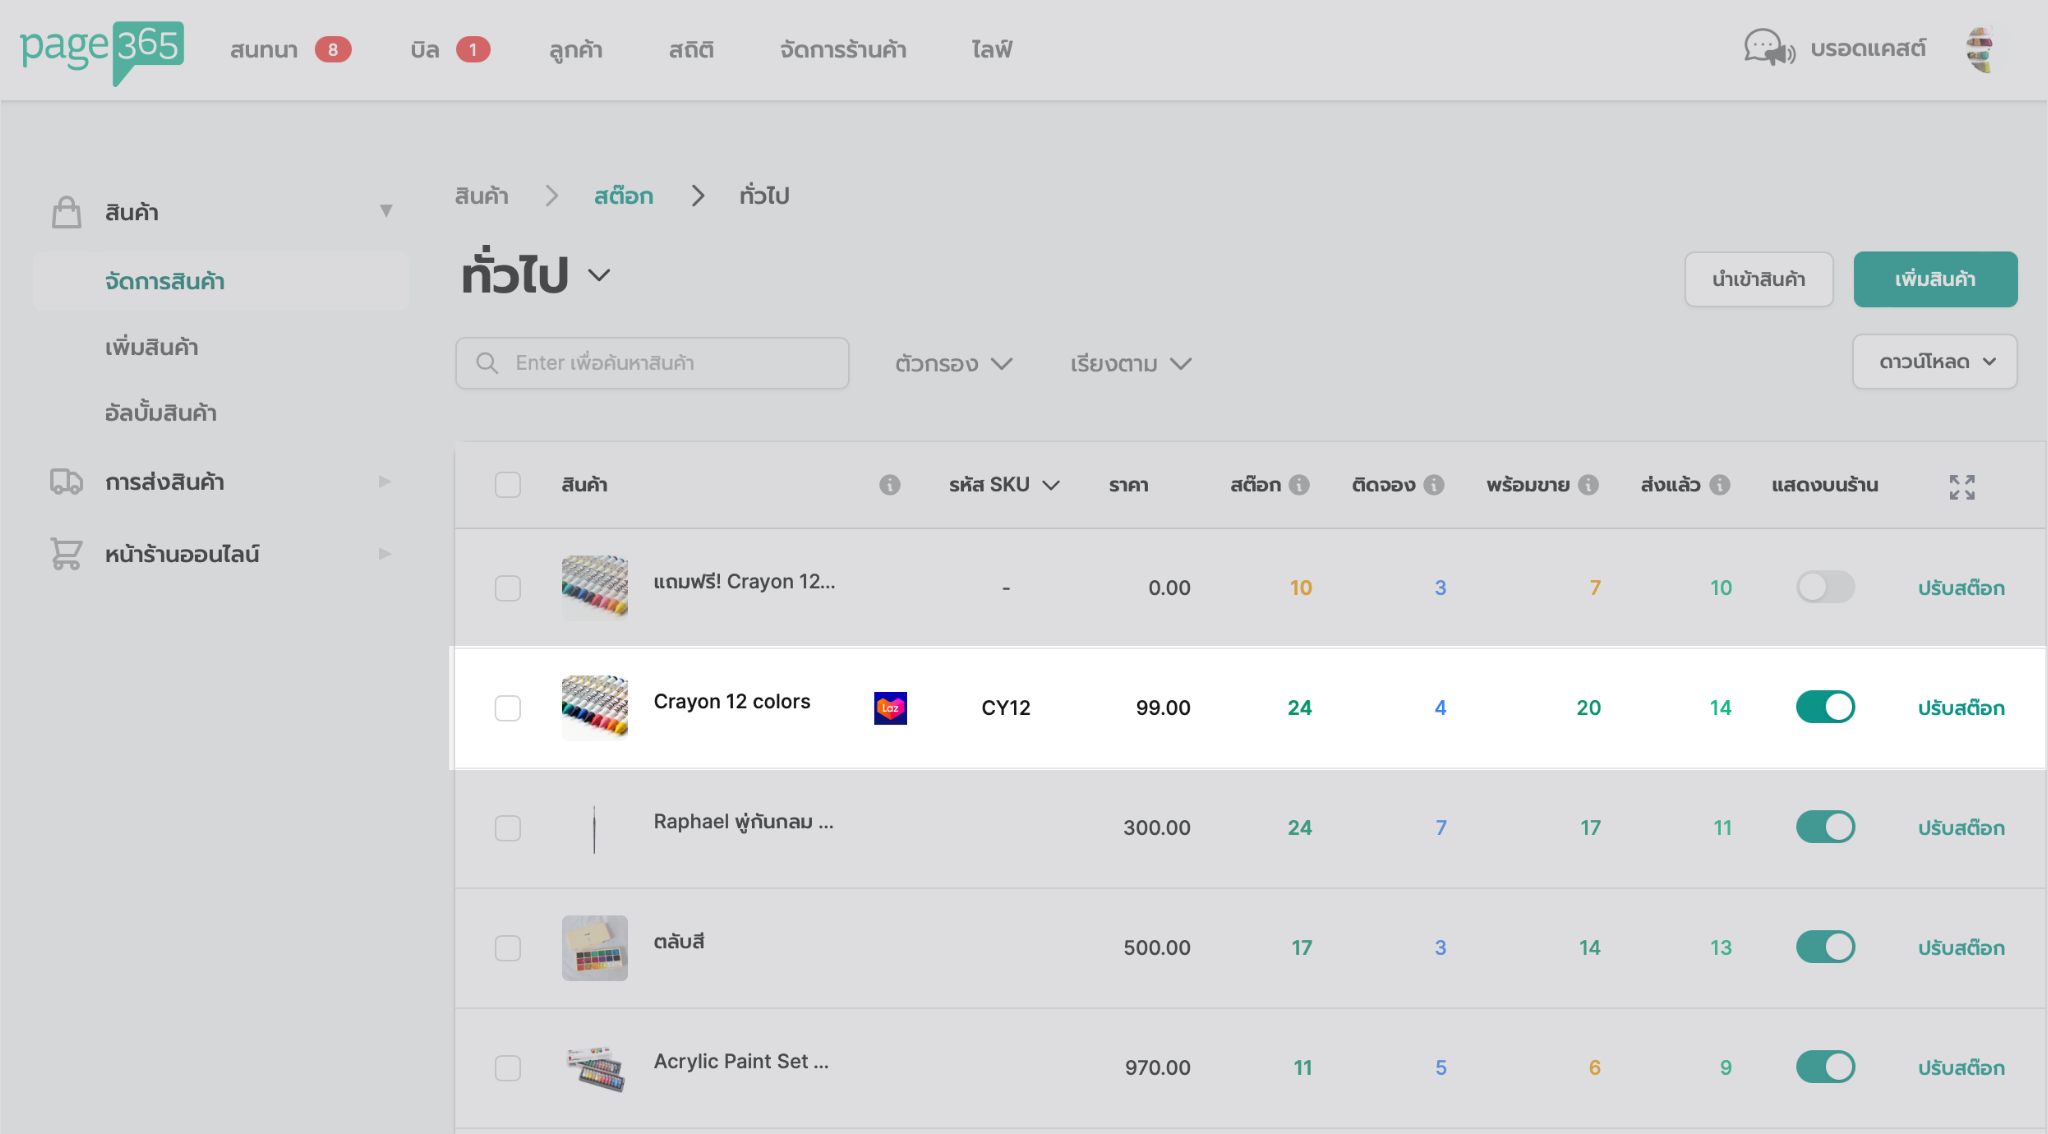This screenshot has height=1134, width=2048.
Task: Open the broadcast megaphone icon
Action: coord(1769,48)
